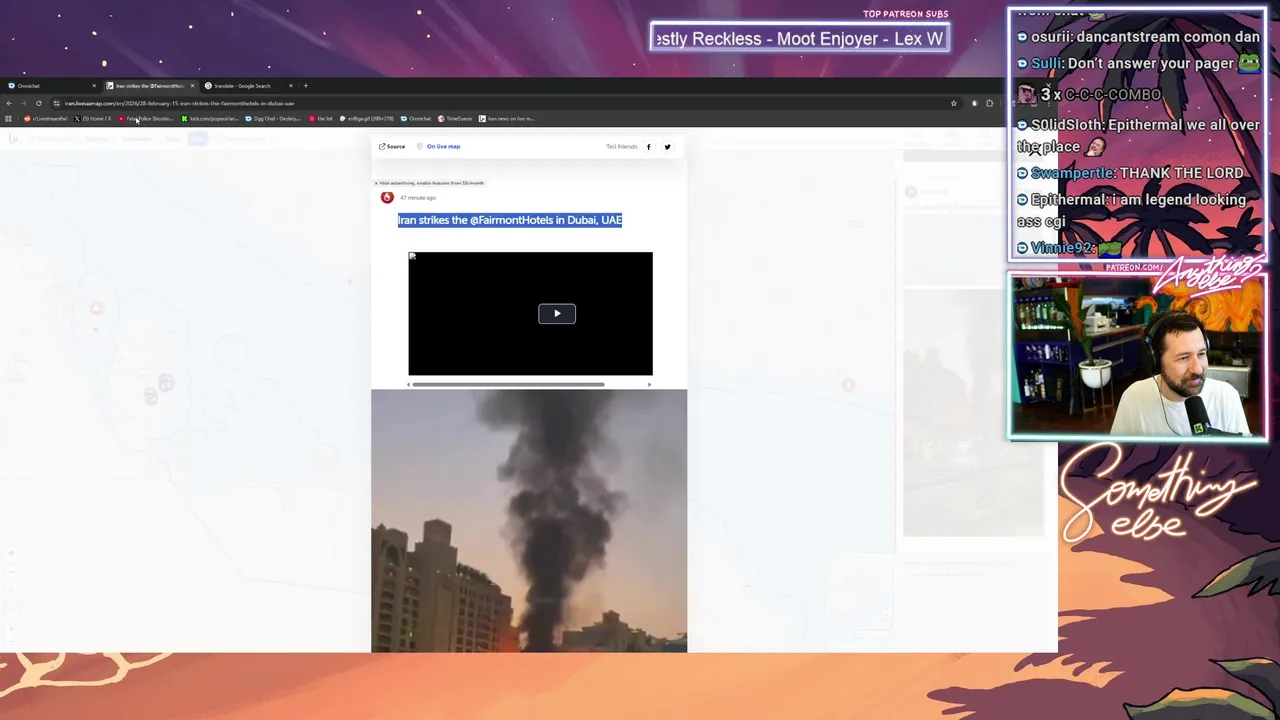
Task: Go back to previous page
Action: click(9, 103)
